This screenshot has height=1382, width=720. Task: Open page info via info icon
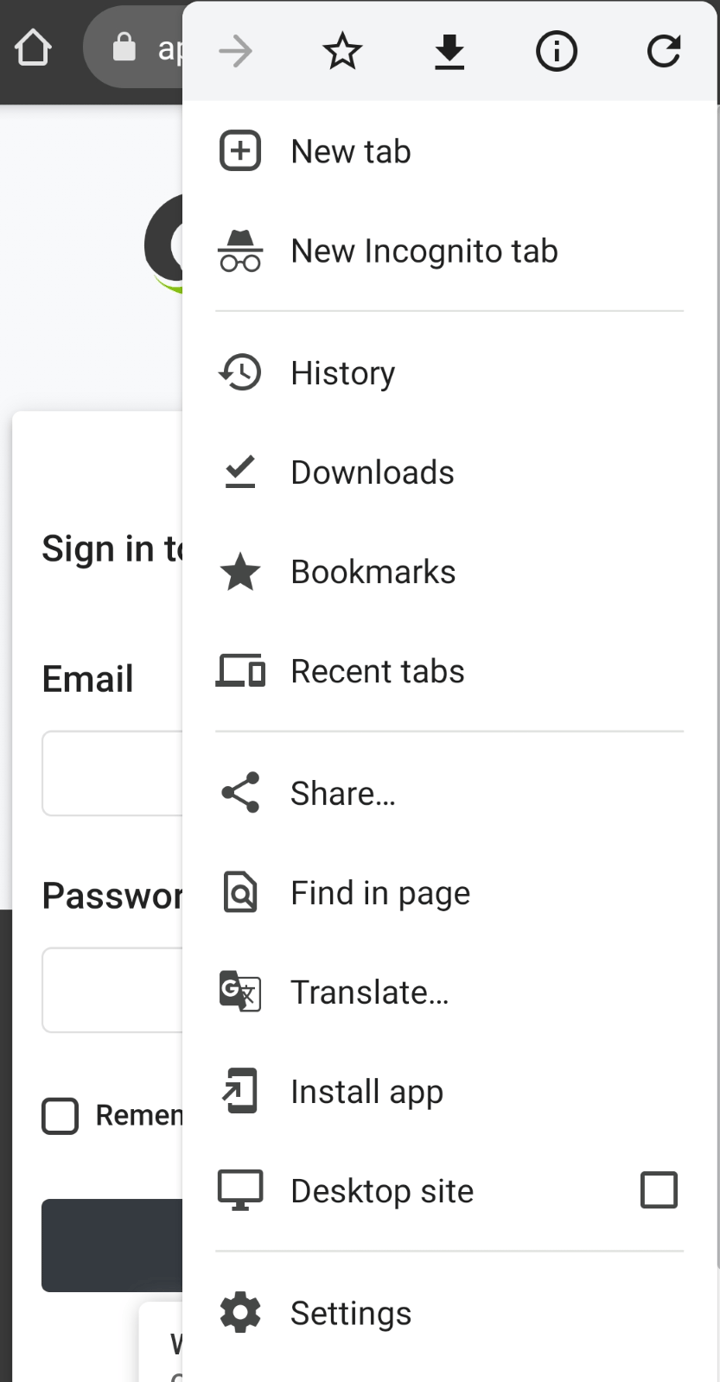[x=556, y=51]
